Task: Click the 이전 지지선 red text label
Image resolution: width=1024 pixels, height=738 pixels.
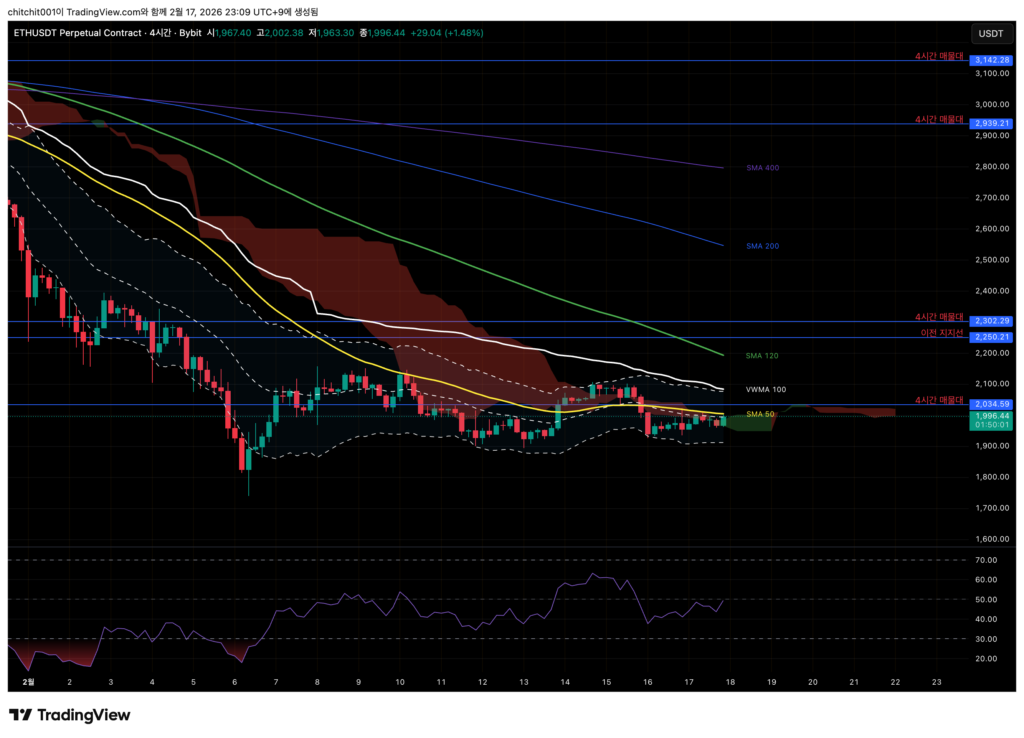Action: 941,332
